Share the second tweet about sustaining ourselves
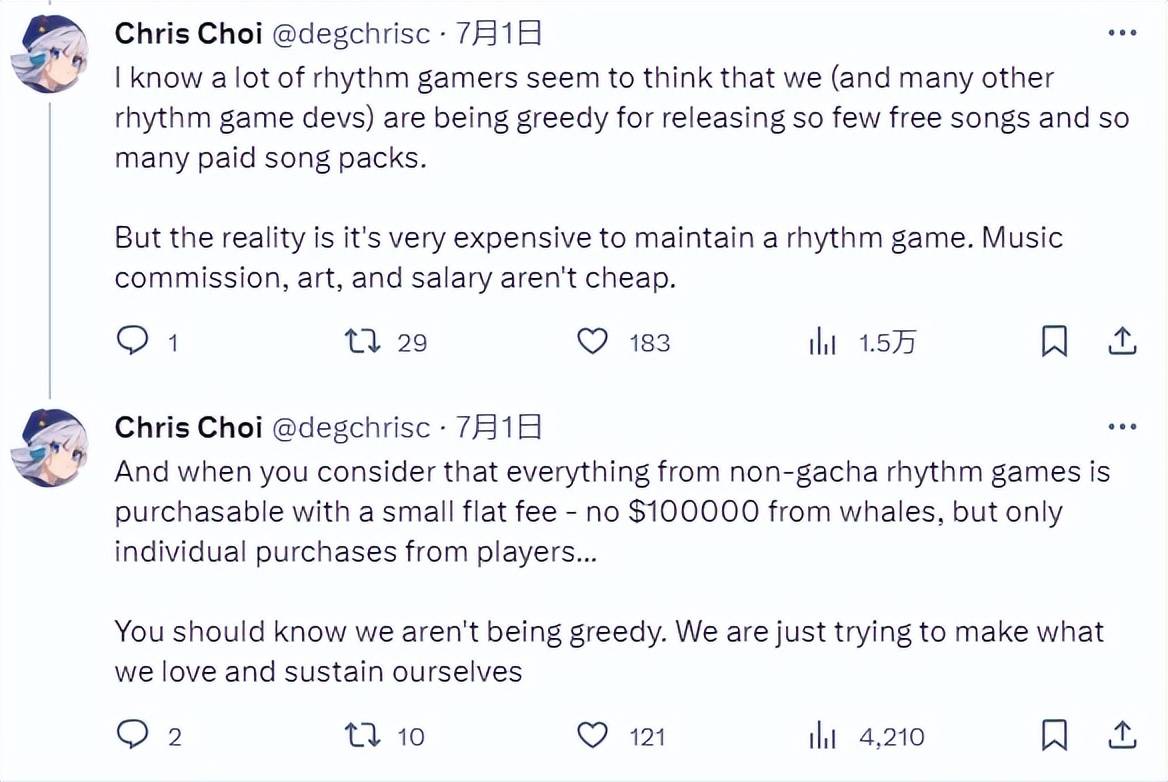Screen dimensions: 1168x782 coord(1122,737)
